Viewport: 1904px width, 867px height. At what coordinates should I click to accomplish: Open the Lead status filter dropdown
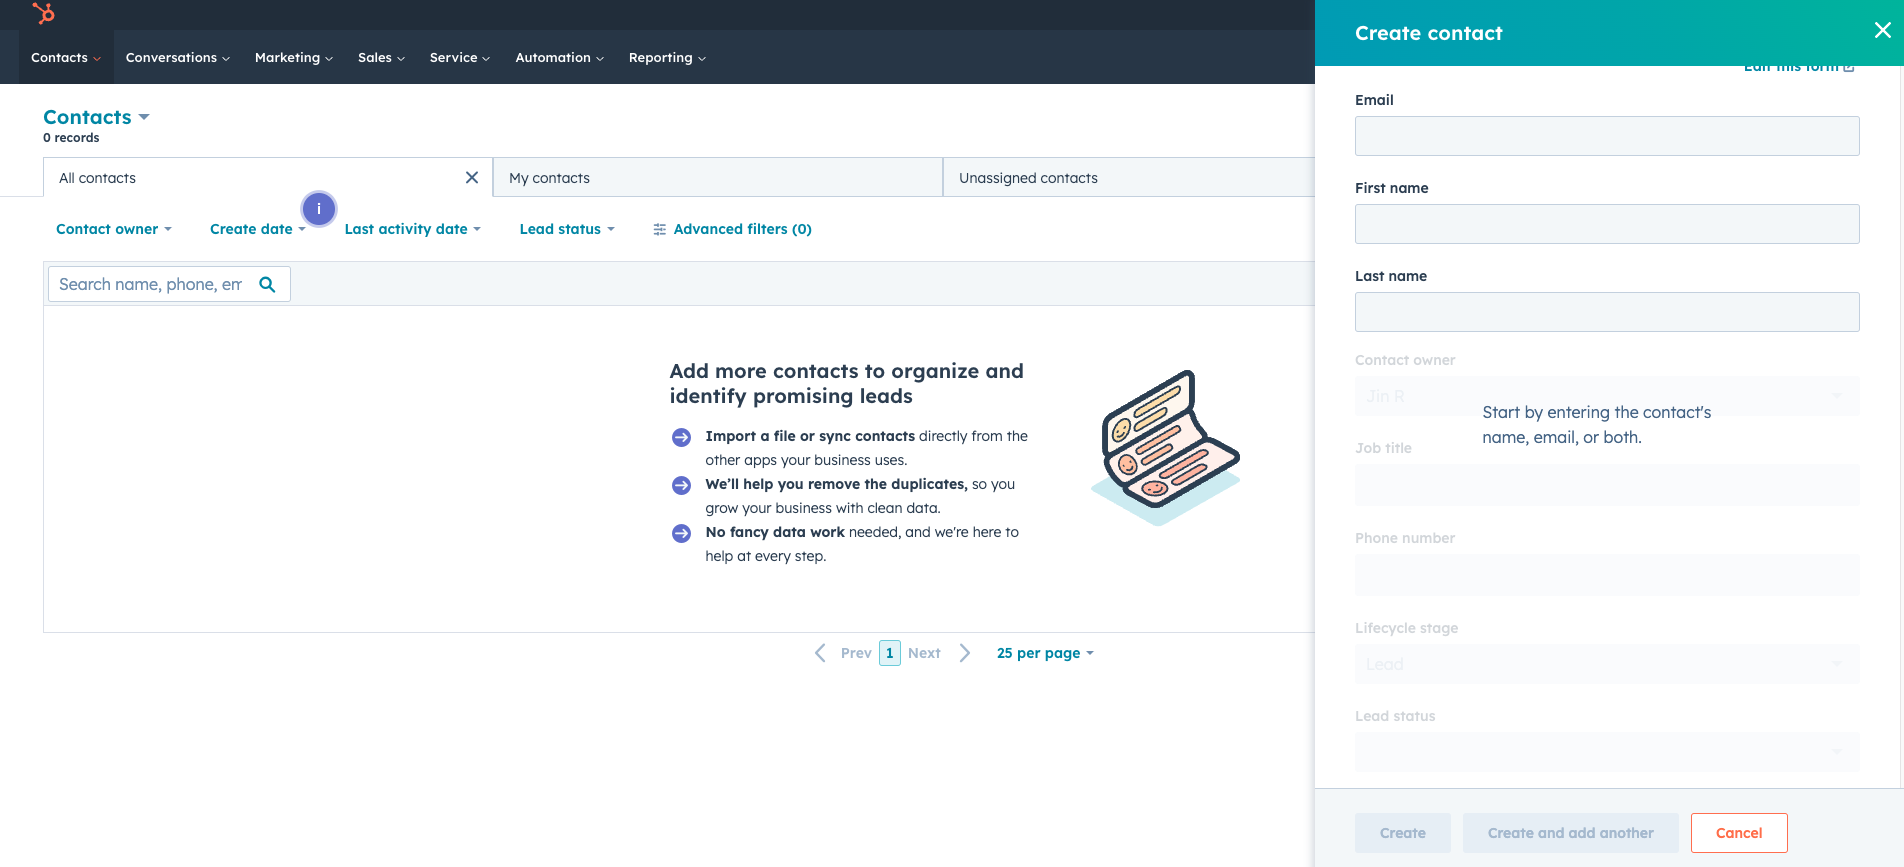click(x=566, y=229)
